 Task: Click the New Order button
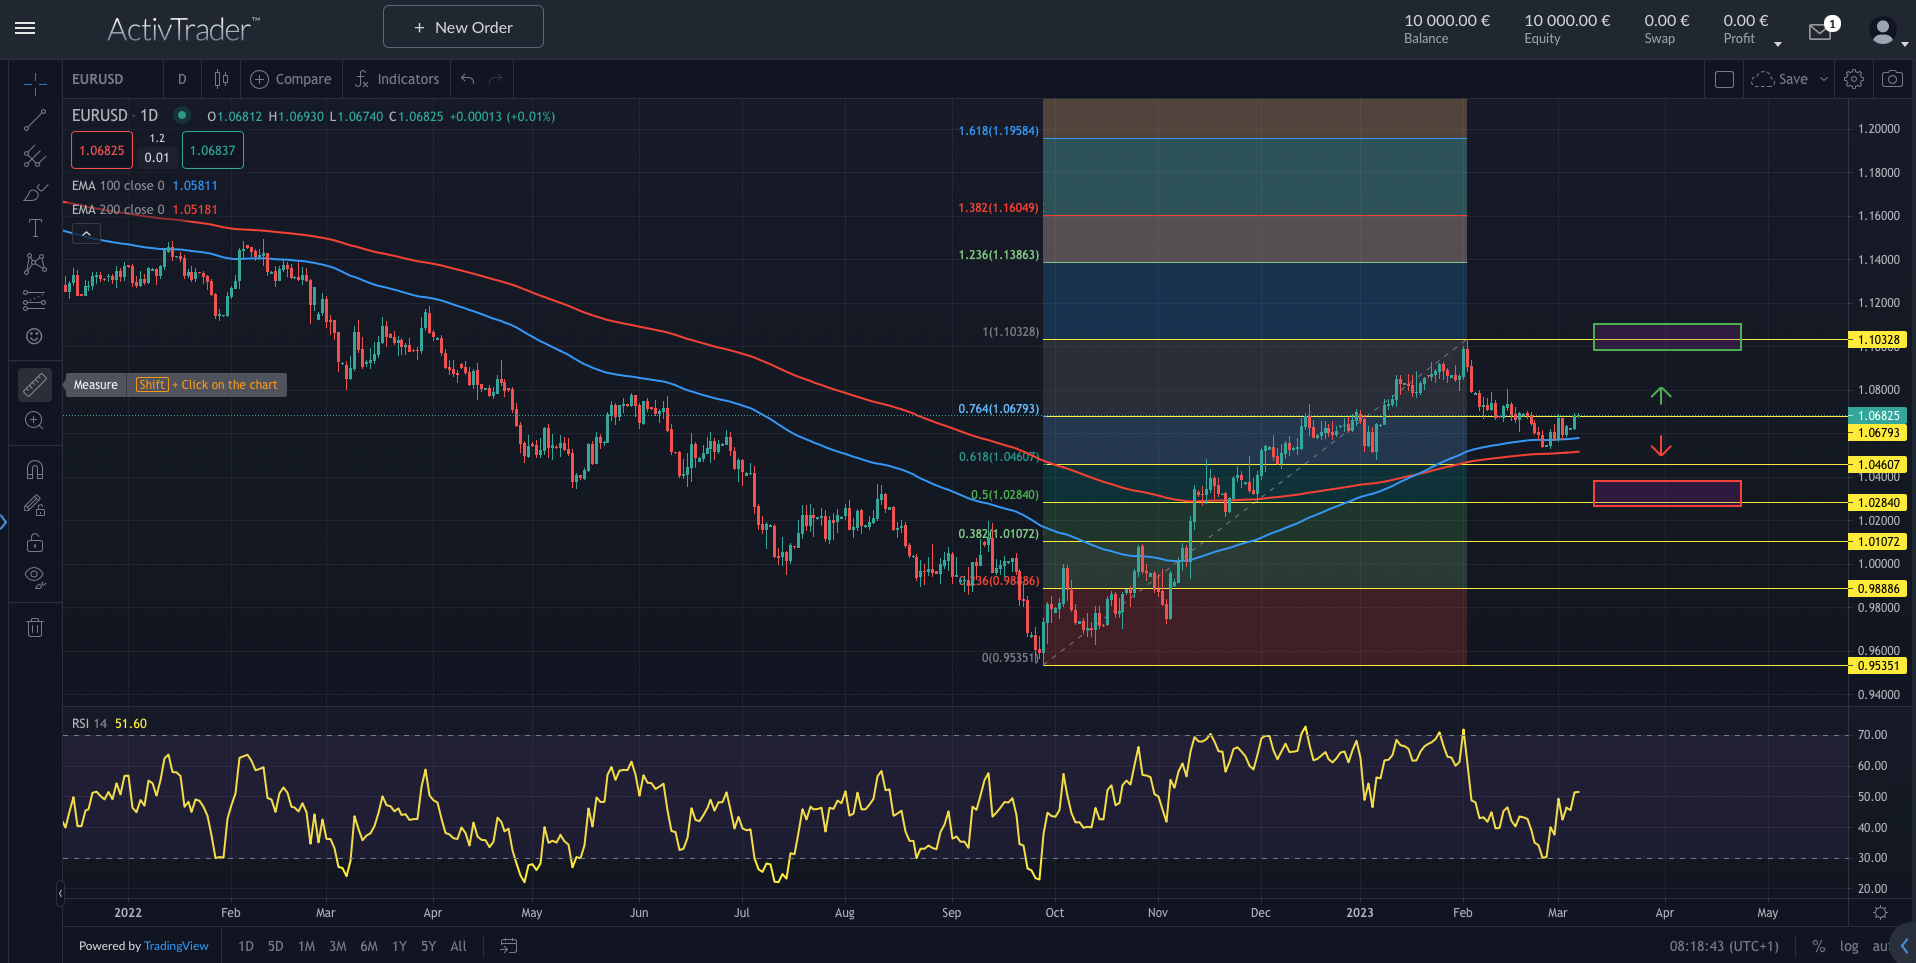point(462,26)
